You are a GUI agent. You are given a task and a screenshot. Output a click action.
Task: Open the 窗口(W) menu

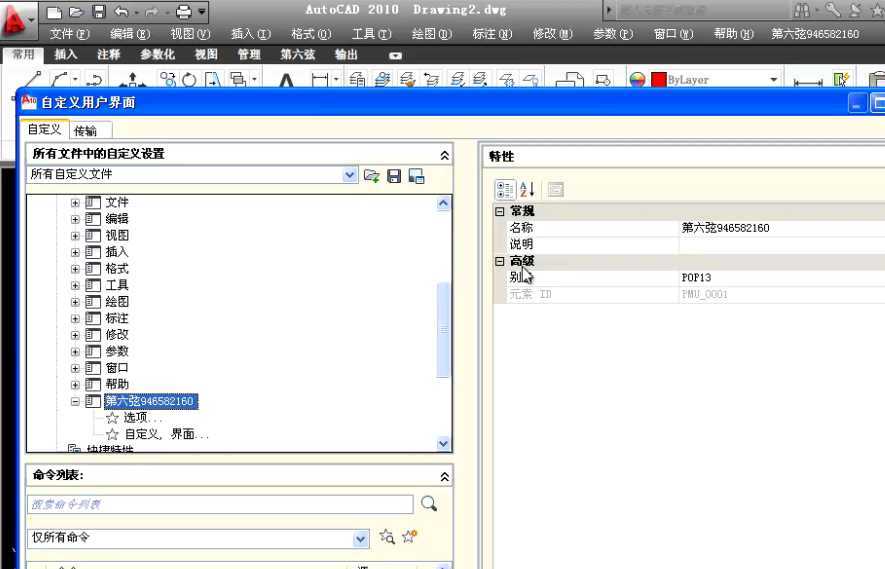coord(673,34)
